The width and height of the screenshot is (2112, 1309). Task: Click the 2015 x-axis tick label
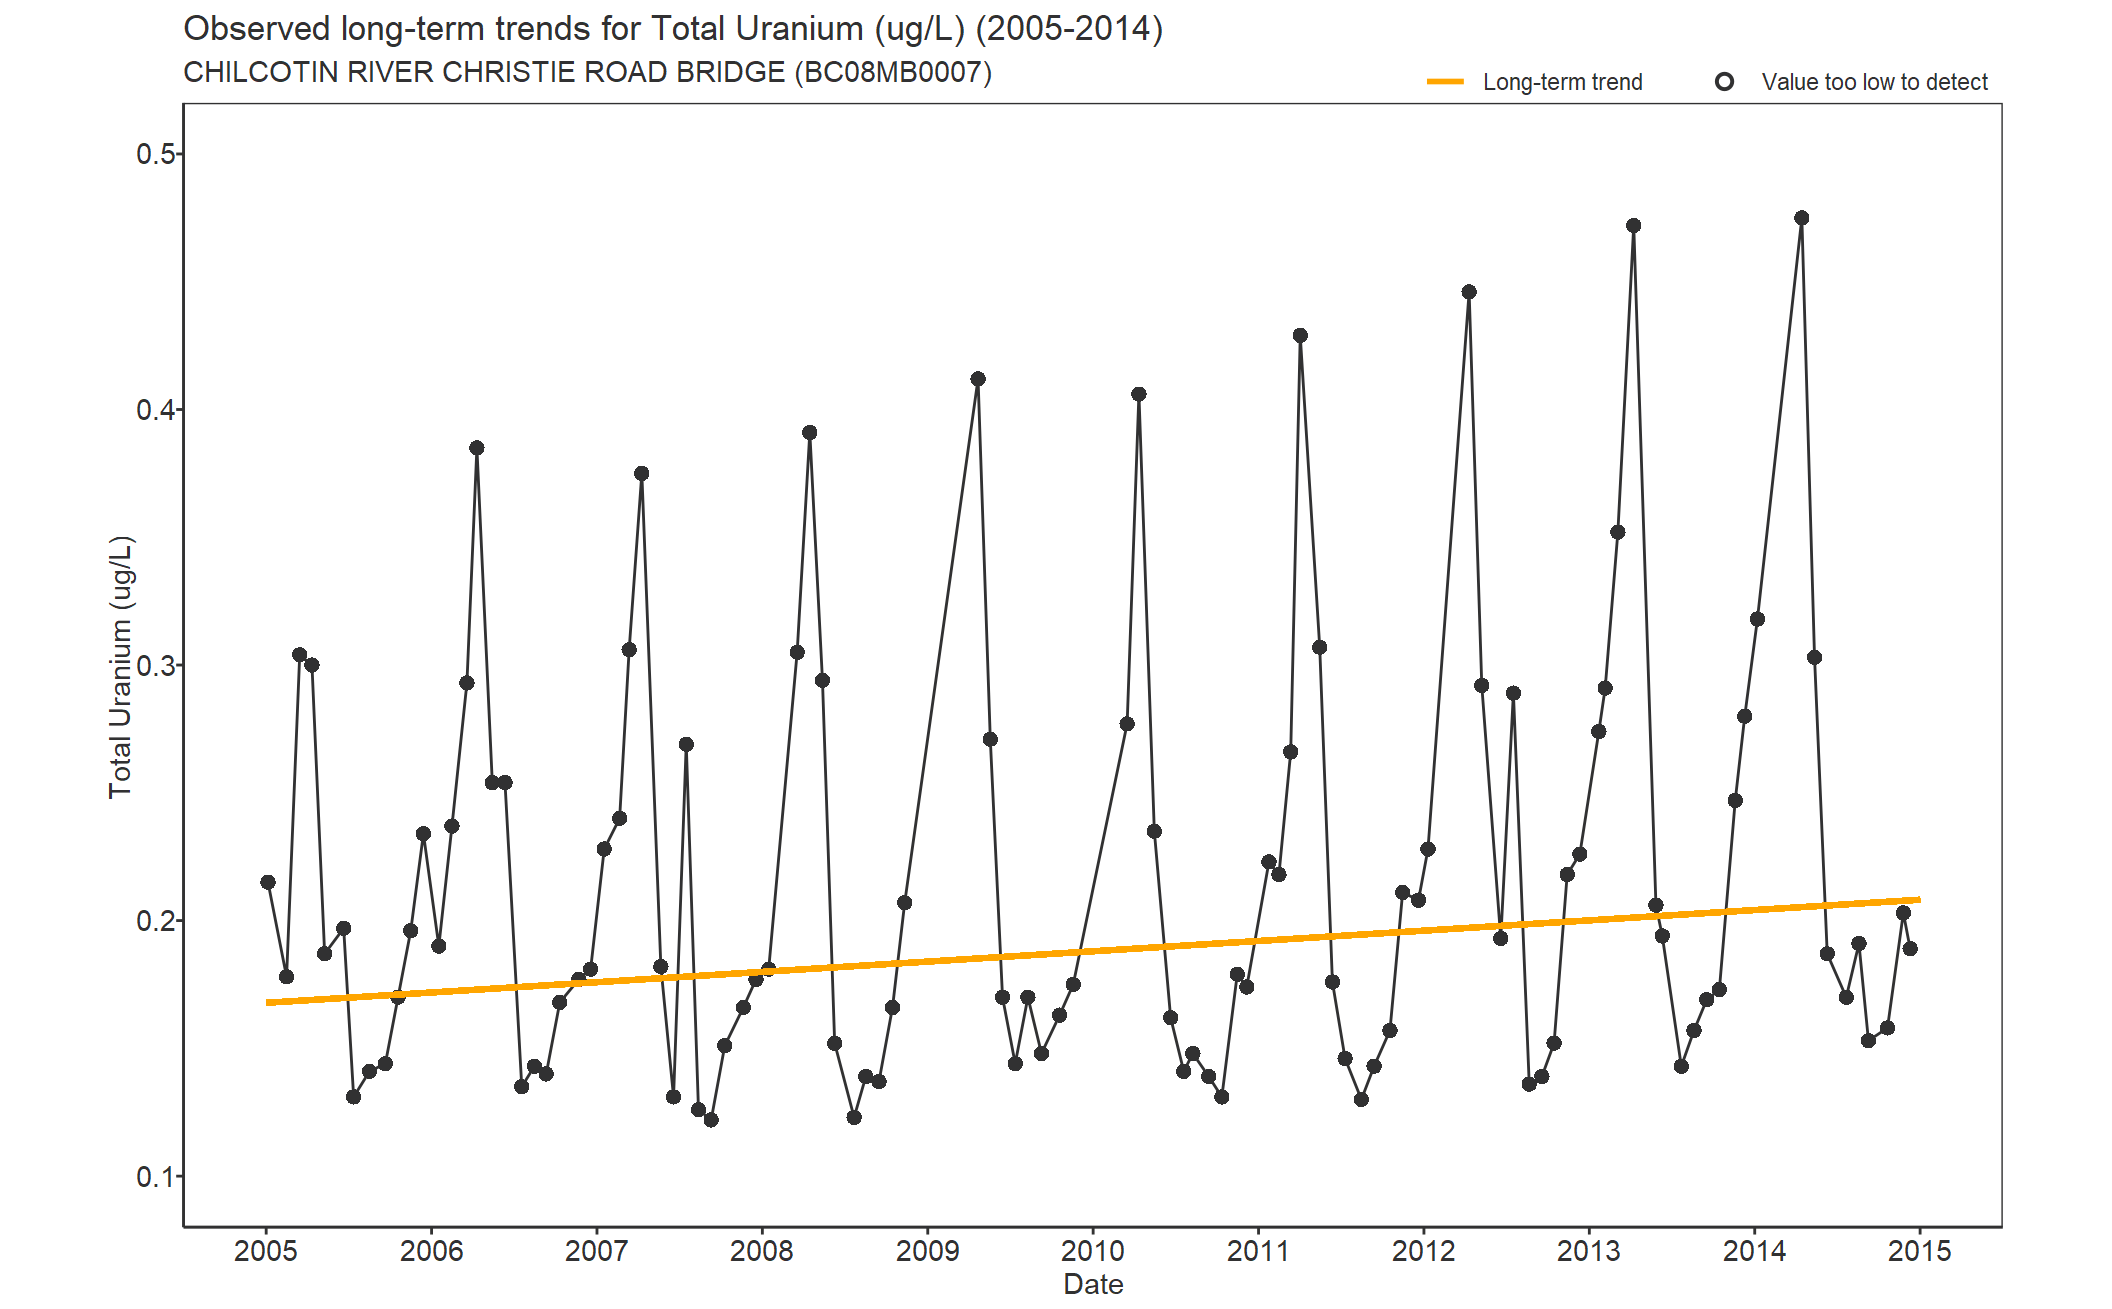point(1919,1251)
